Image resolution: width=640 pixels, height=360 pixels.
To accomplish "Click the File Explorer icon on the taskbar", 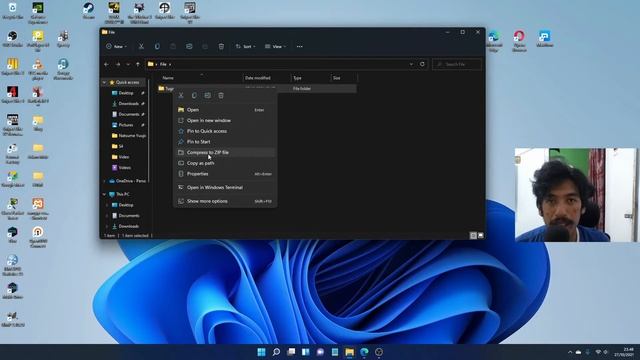I will [x=350, y=352].
